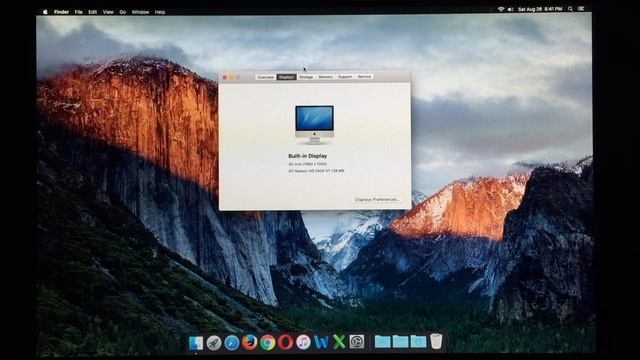Switch to the Overview tab
The height and width of the screenshot is (360, 640).
(265, 77)
